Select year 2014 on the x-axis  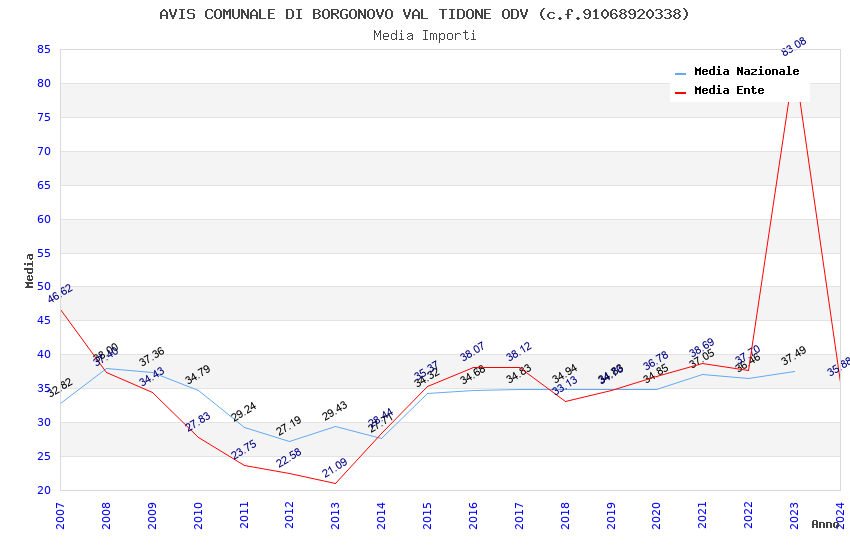(x=382, y=515)
